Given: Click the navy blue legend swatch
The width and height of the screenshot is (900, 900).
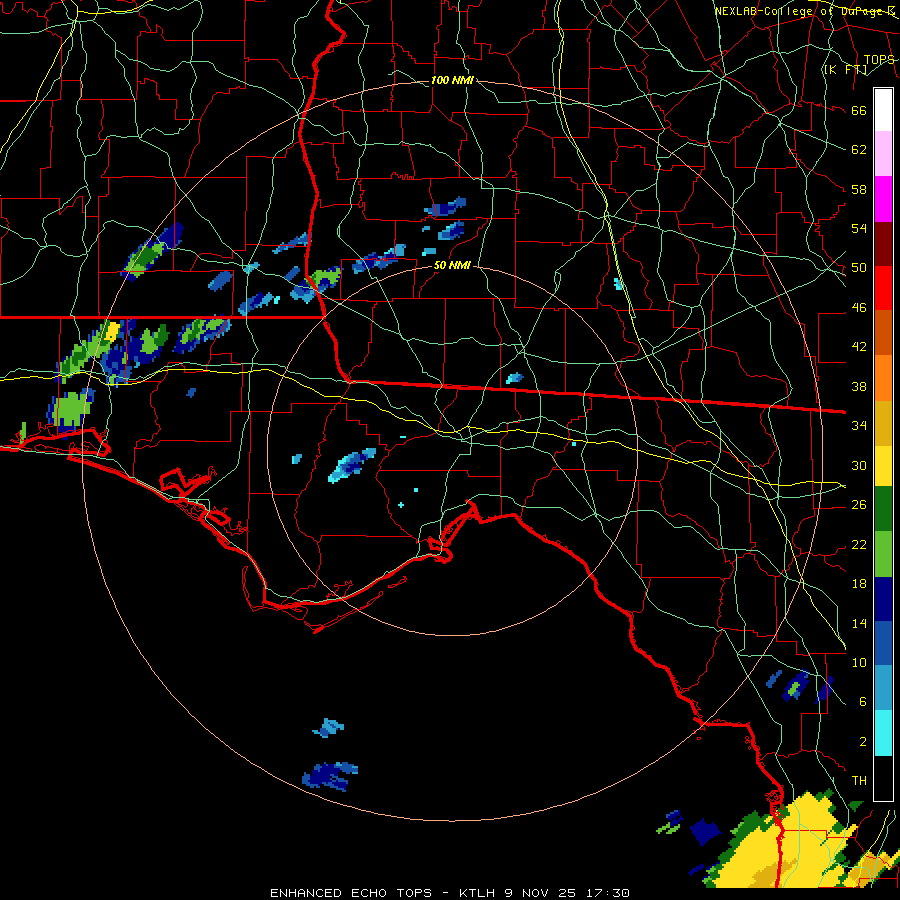Looking at the screenshot, I should click(883, 599).
